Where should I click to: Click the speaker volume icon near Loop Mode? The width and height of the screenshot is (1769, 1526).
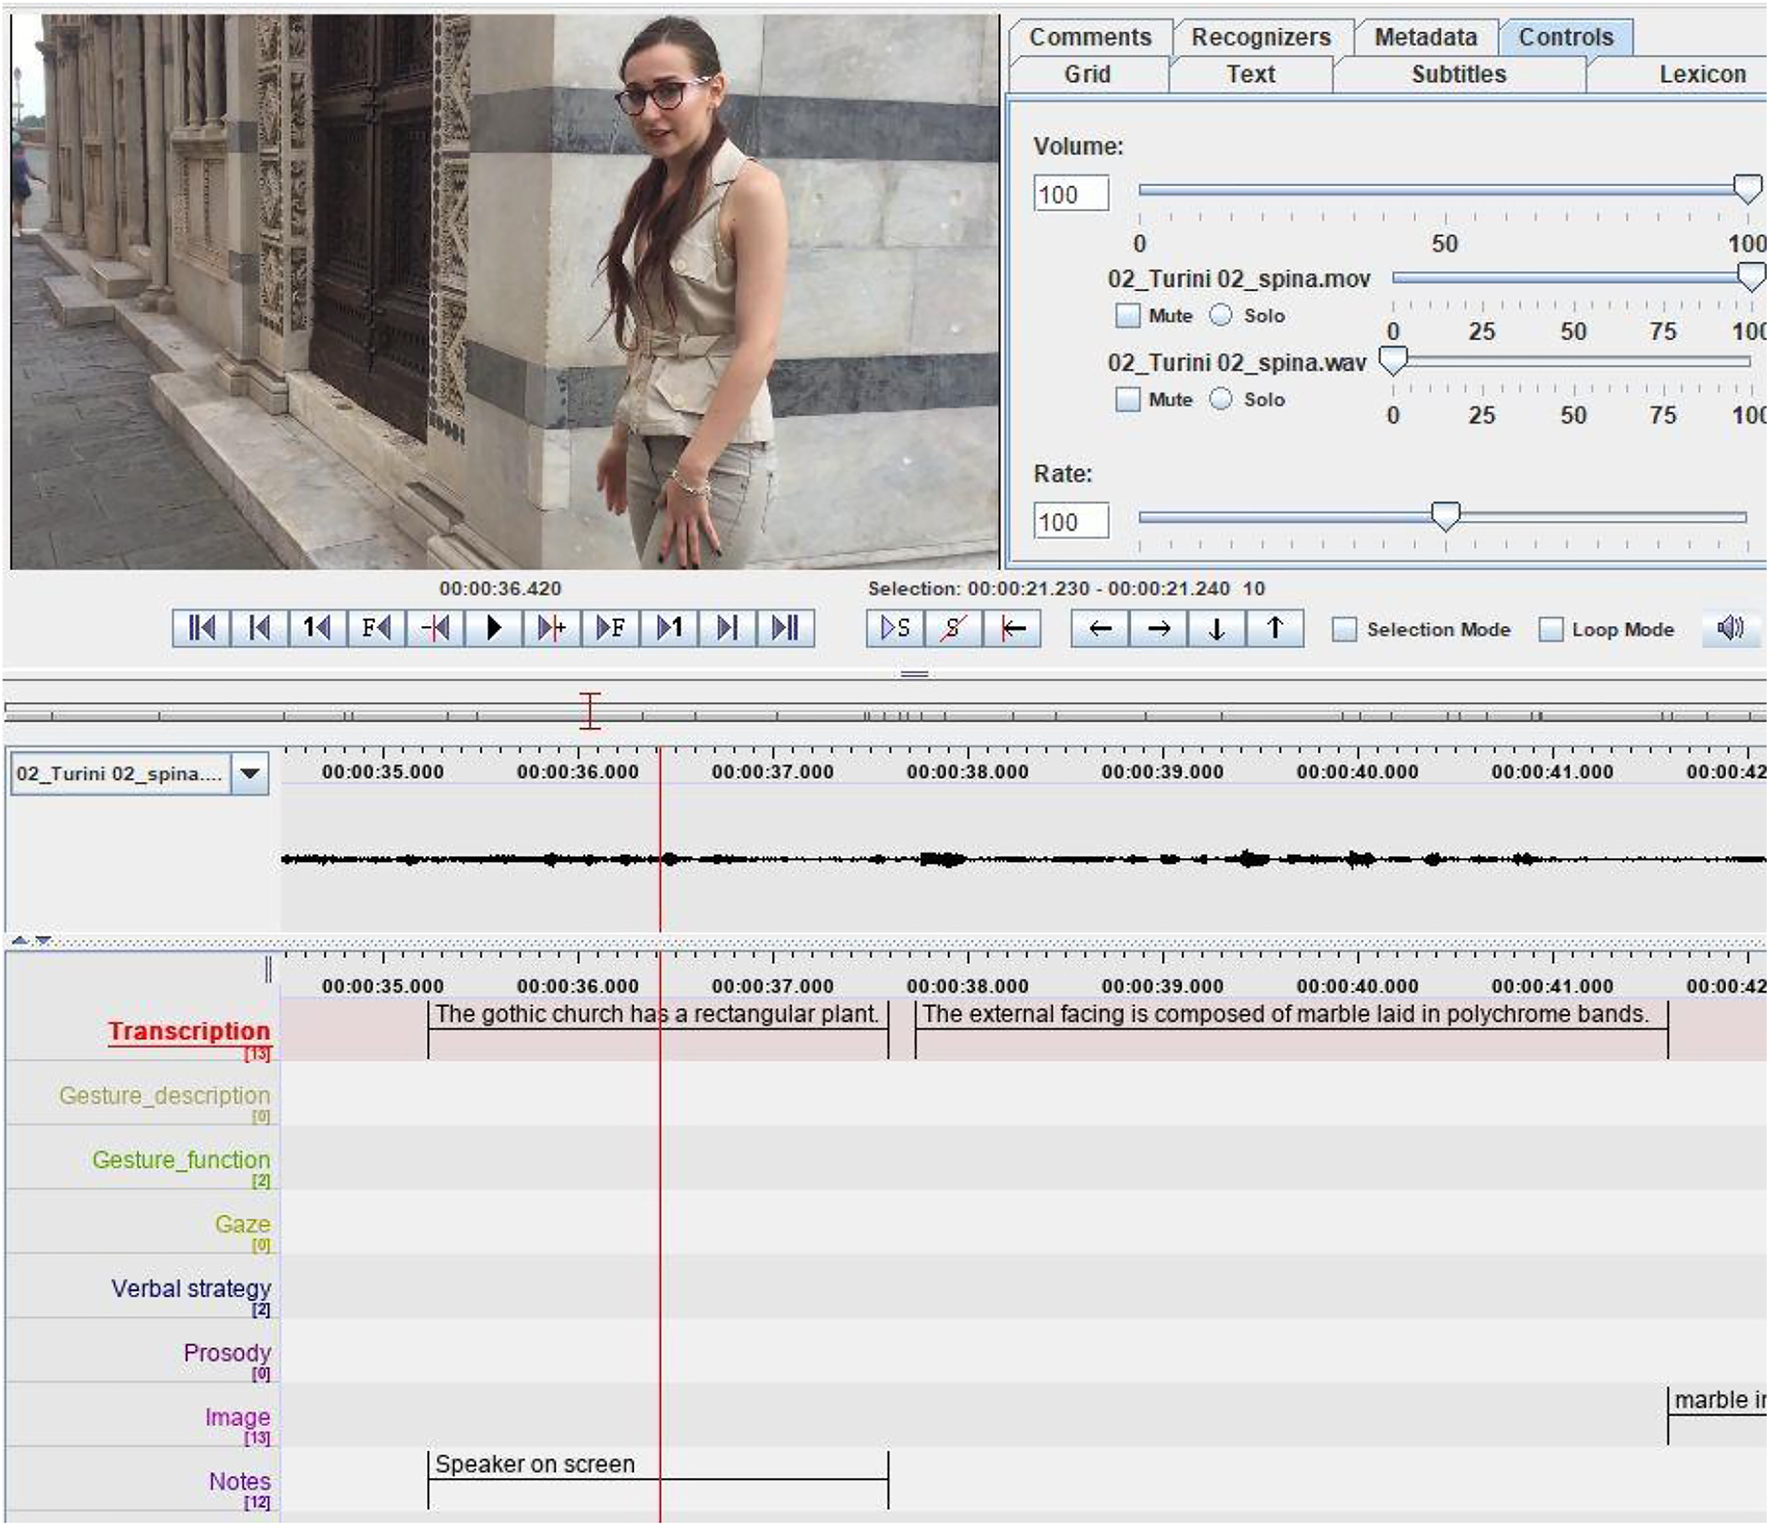click(x=1729, y=628)
